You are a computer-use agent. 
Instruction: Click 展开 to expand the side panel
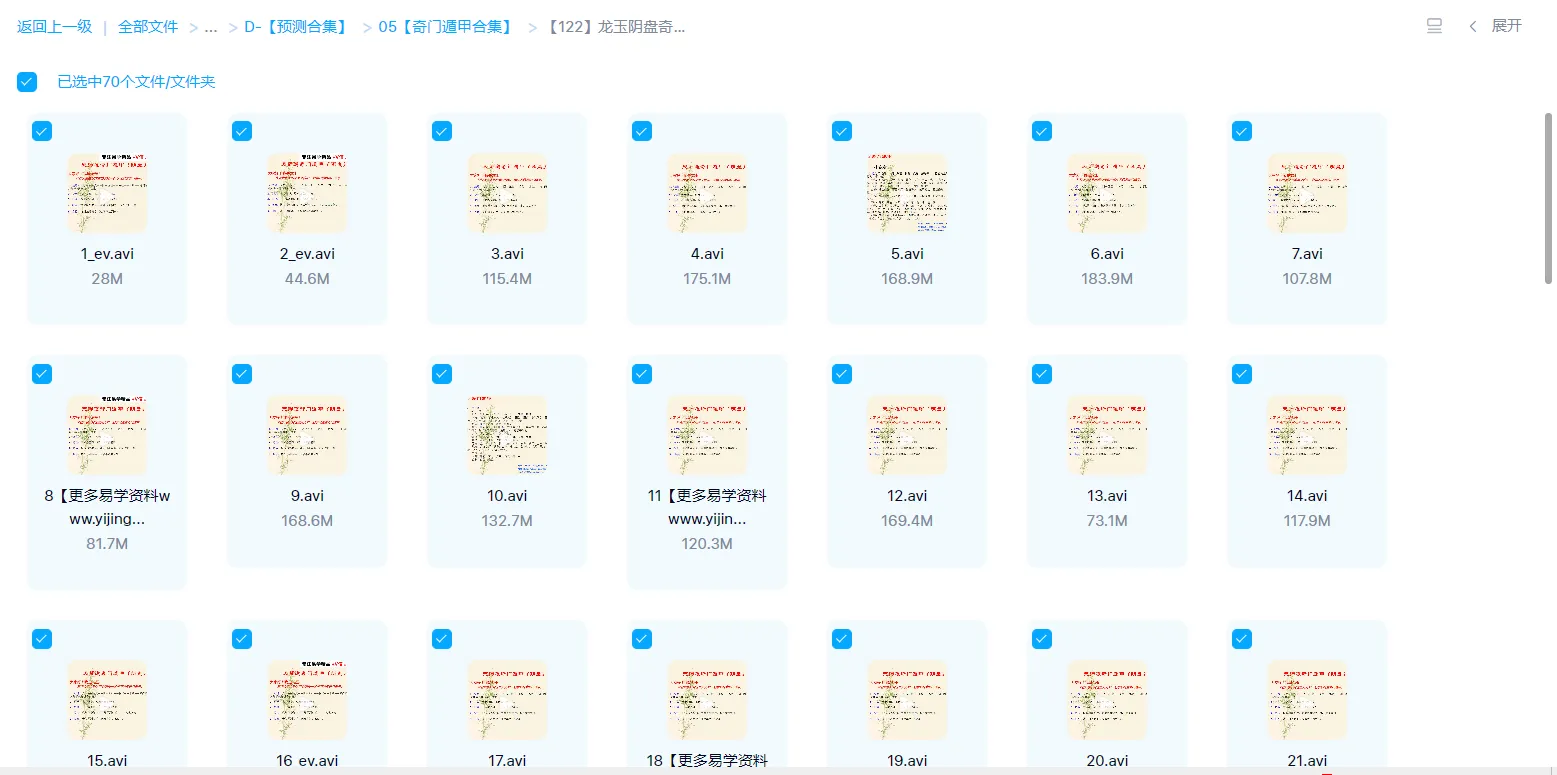pyautogui.click(x=1506, y=27)
